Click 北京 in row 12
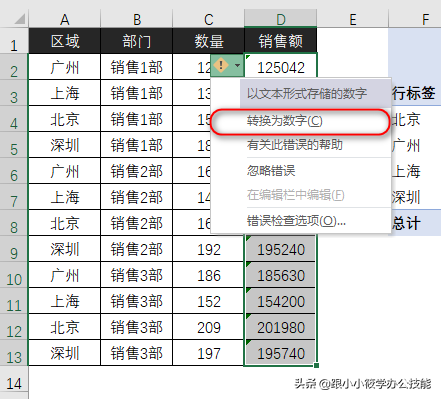441x399 pixels. click(65, 327)
